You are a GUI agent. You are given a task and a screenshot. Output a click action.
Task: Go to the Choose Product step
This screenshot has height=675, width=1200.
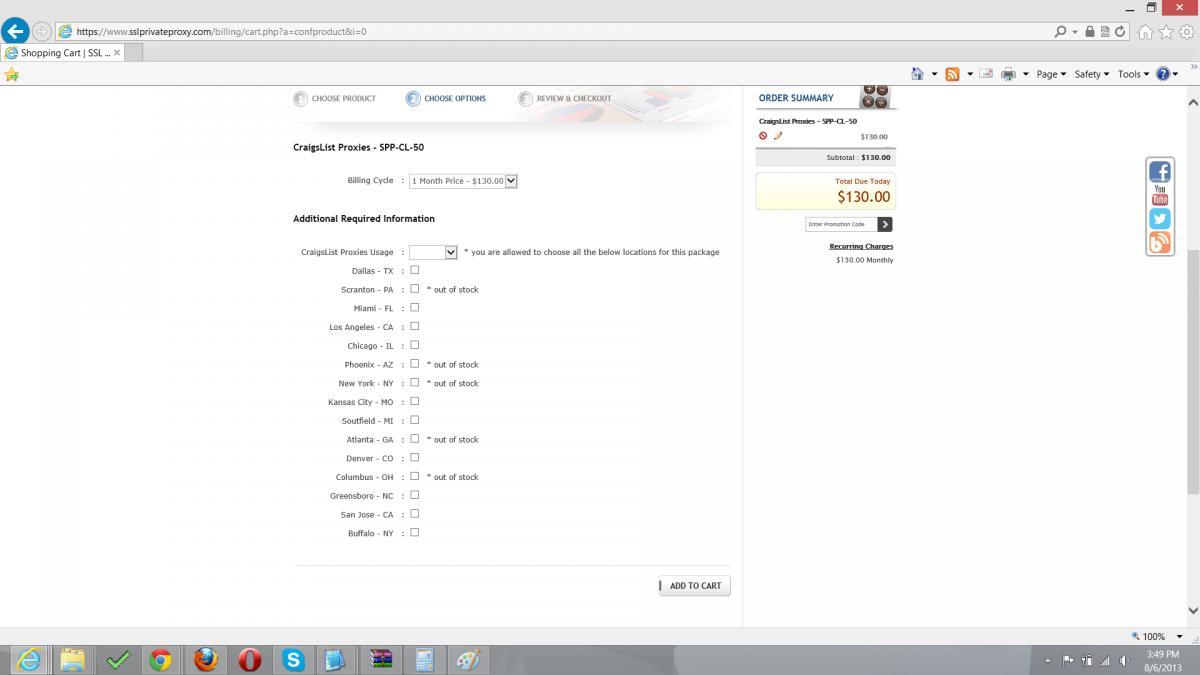click(335, 98)
